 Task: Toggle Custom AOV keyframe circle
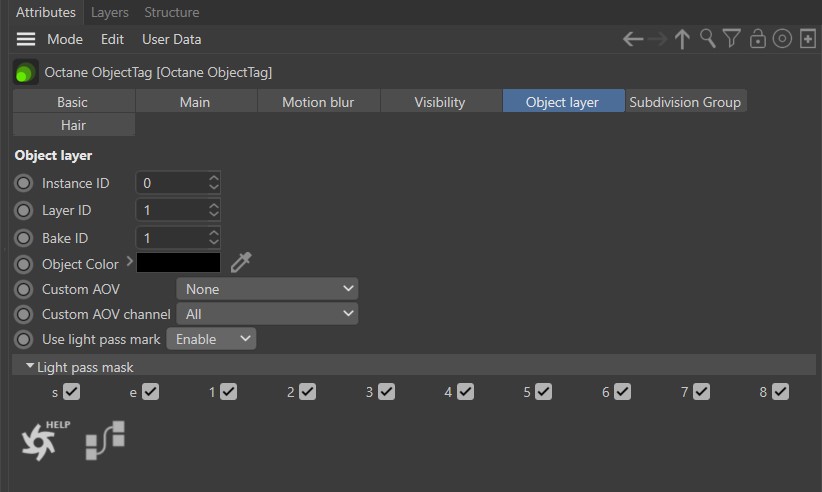point(24,289)
